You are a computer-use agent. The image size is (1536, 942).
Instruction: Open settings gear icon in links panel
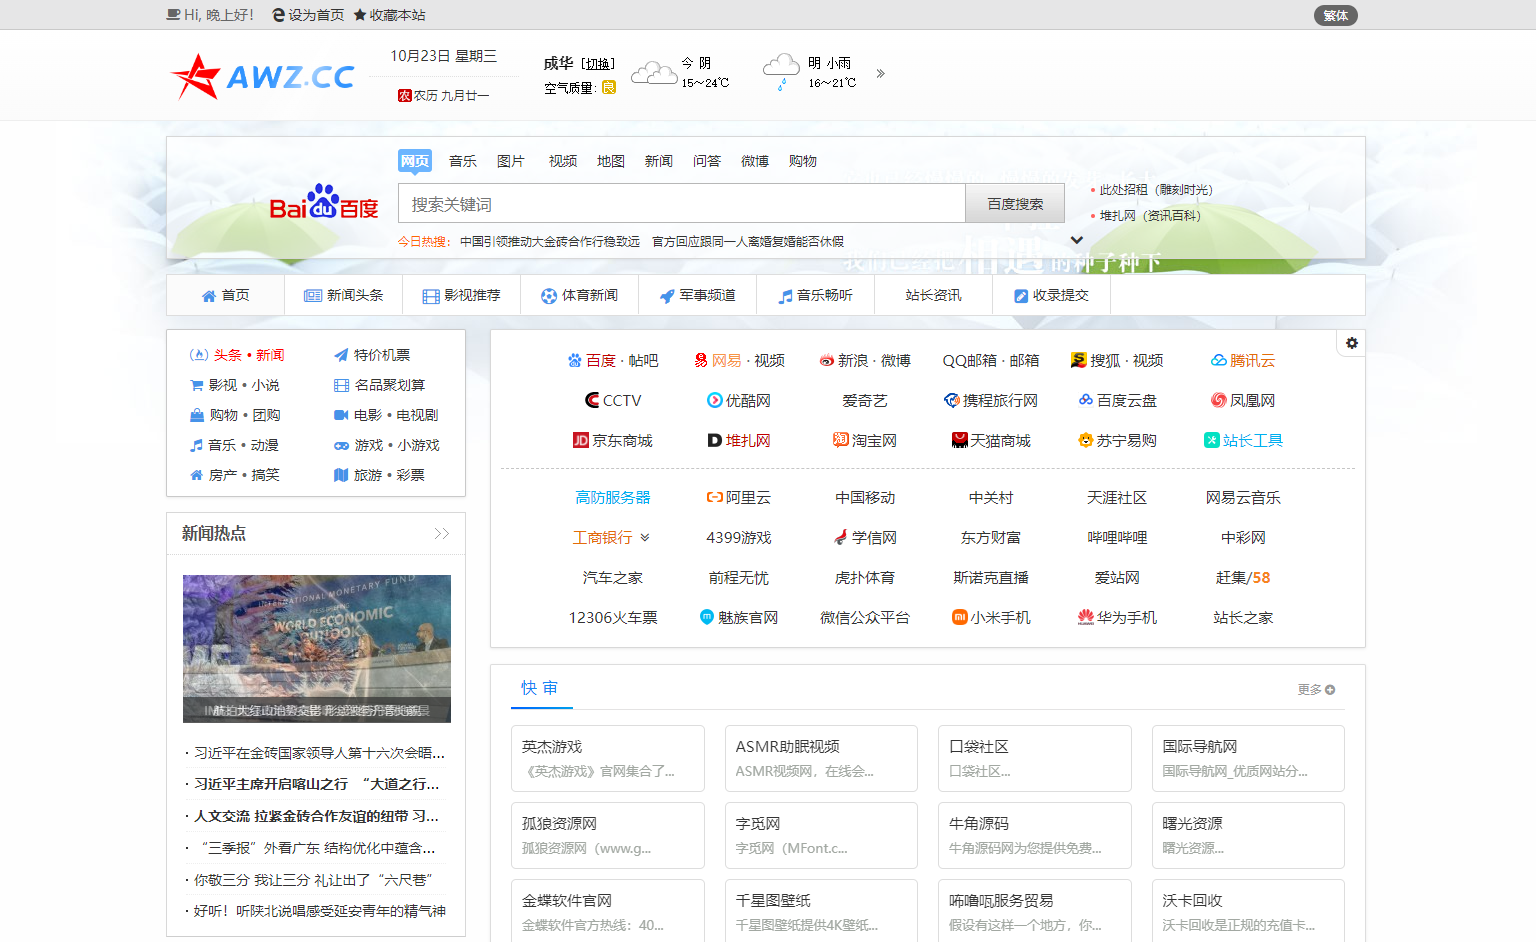(1352, 343)
